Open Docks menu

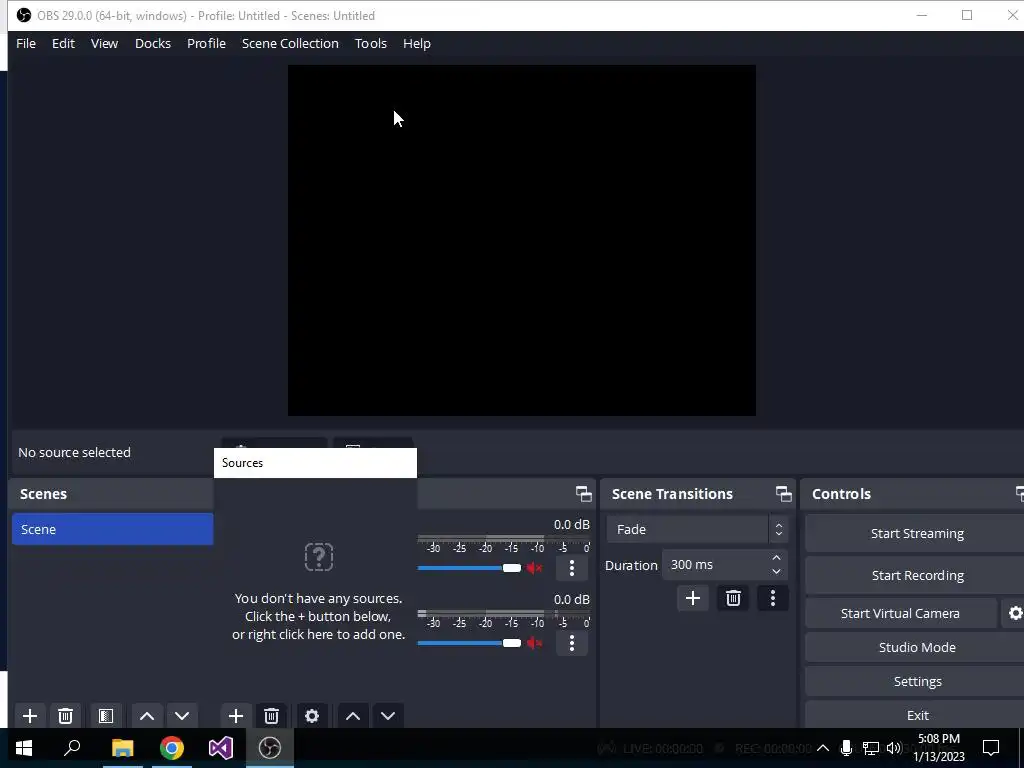(153, 43)
